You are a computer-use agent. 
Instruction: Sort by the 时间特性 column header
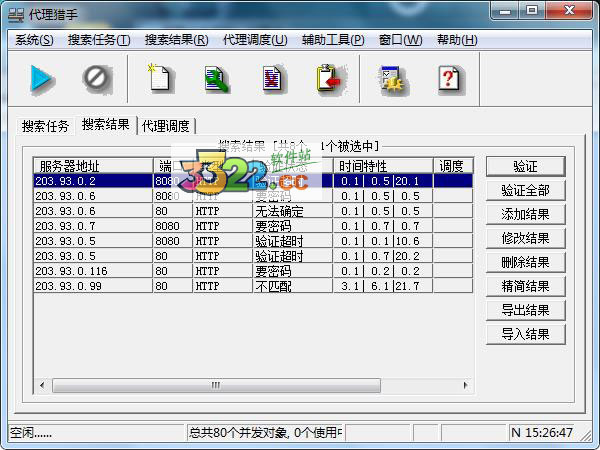(383, 166)
